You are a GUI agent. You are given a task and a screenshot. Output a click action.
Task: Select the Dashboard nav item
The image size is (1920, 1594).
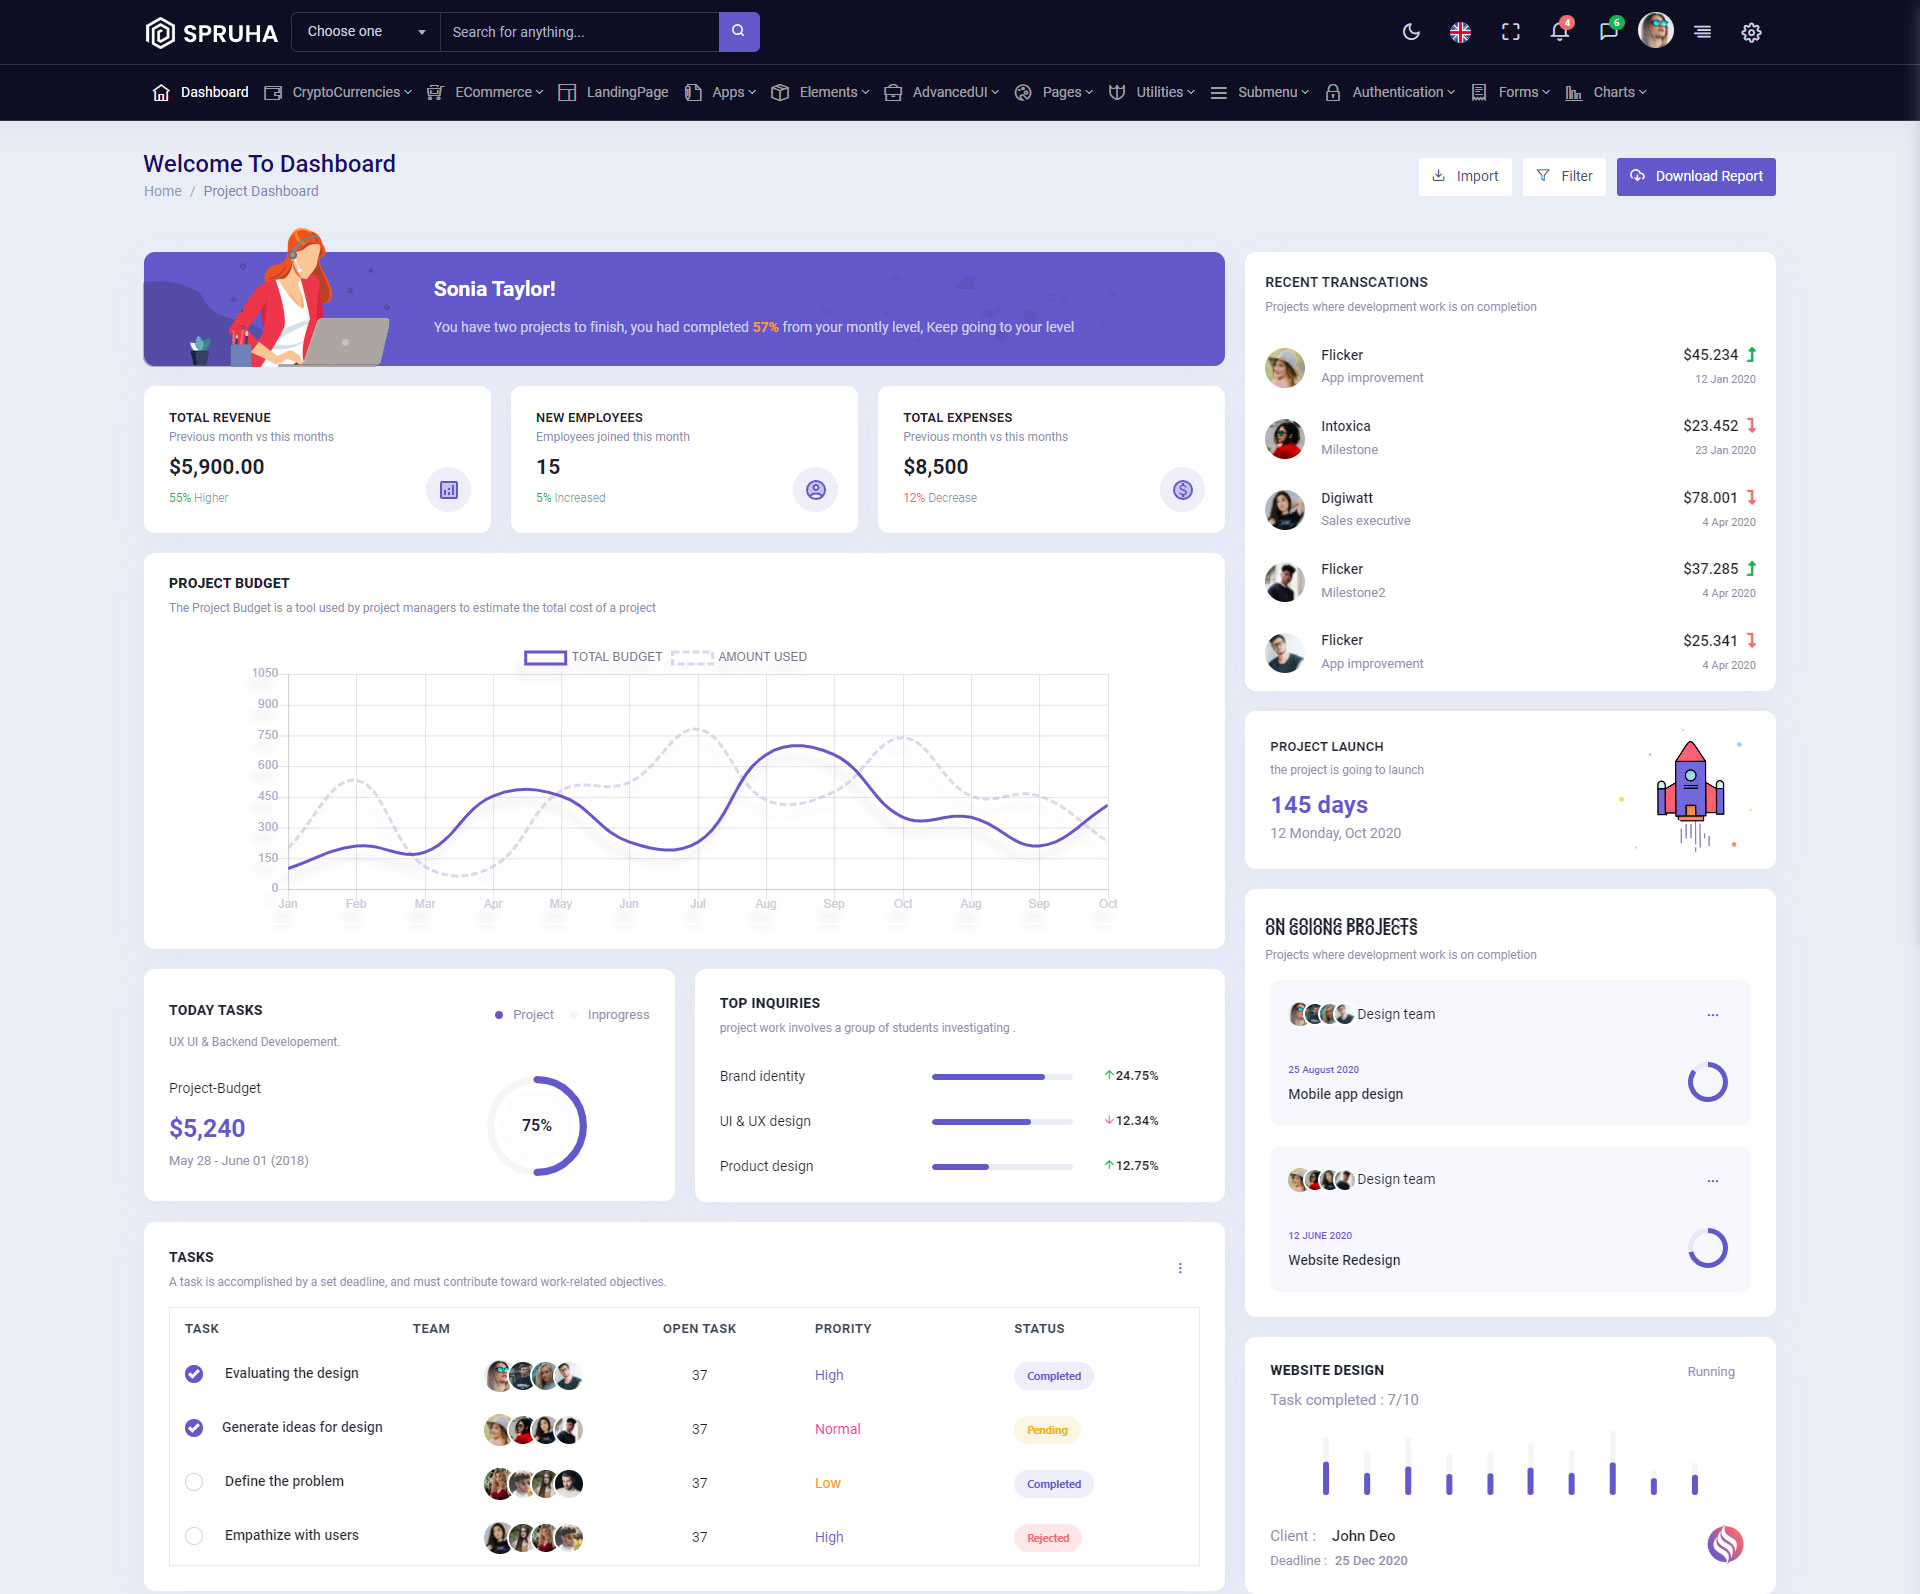(x=213, y=92)
